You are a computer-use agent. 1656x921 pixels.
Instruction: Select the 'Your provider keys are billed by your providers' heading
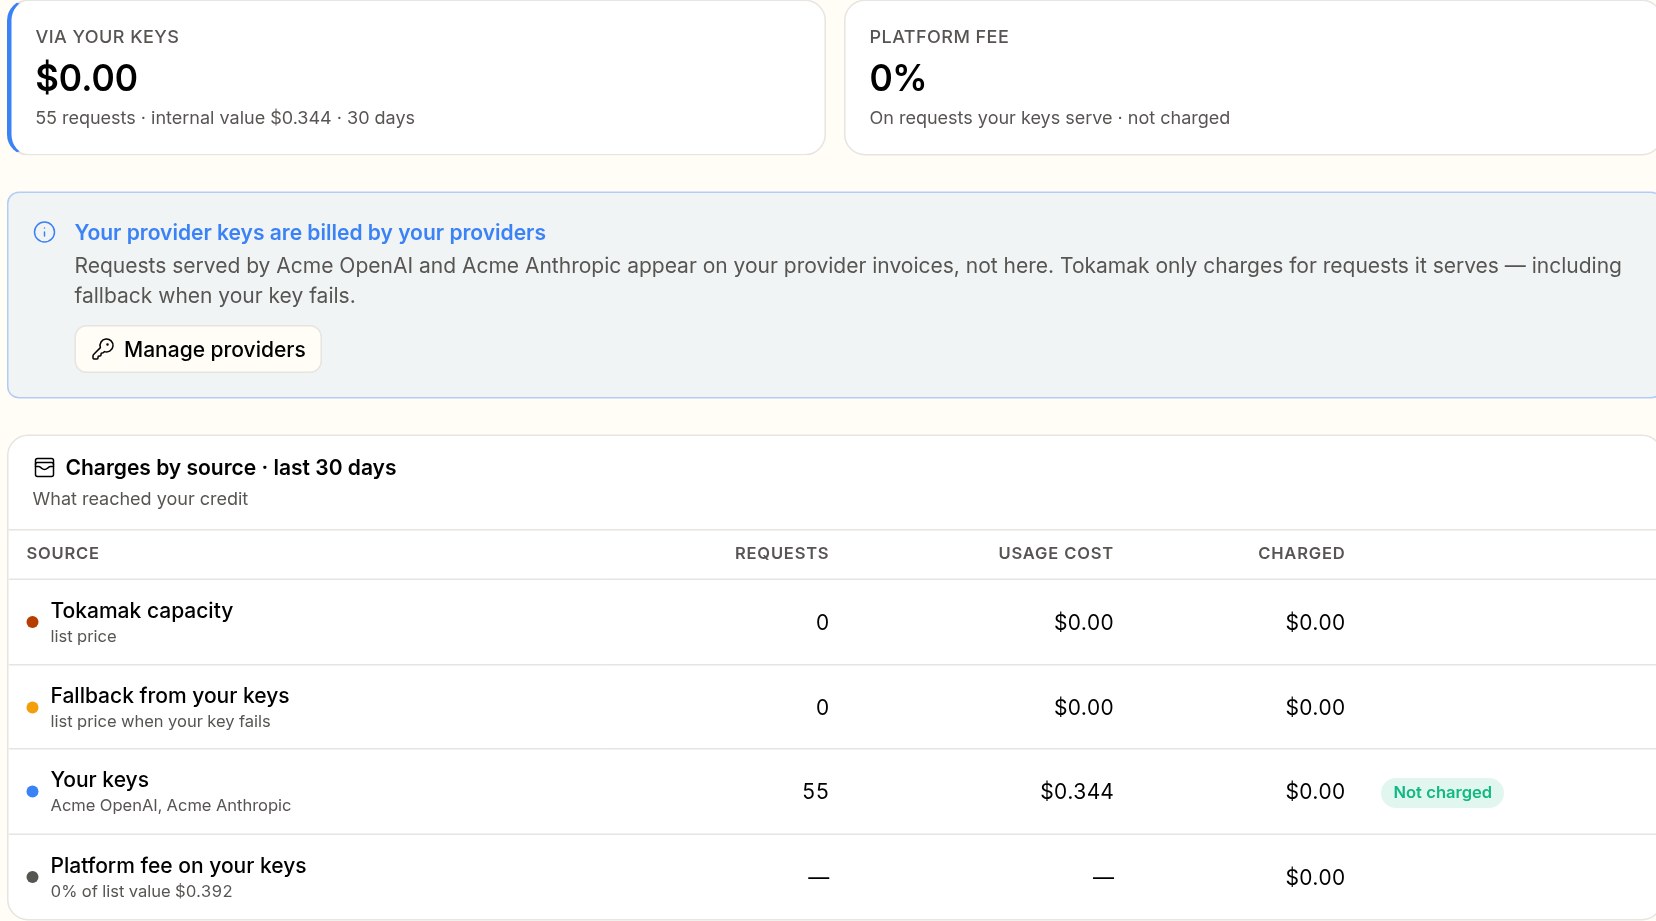pyautogui.click(x=310, y=232)
